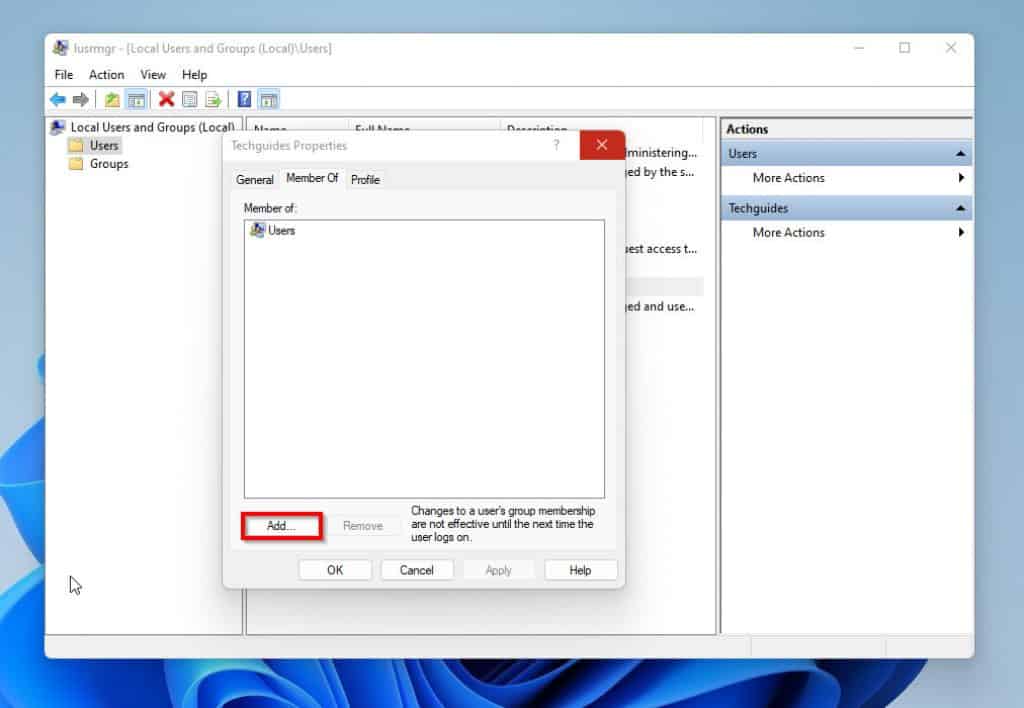The image size is (1024, 708).
Task: Expand More Actions arrow under Techguides
Action: coord(961,233)
